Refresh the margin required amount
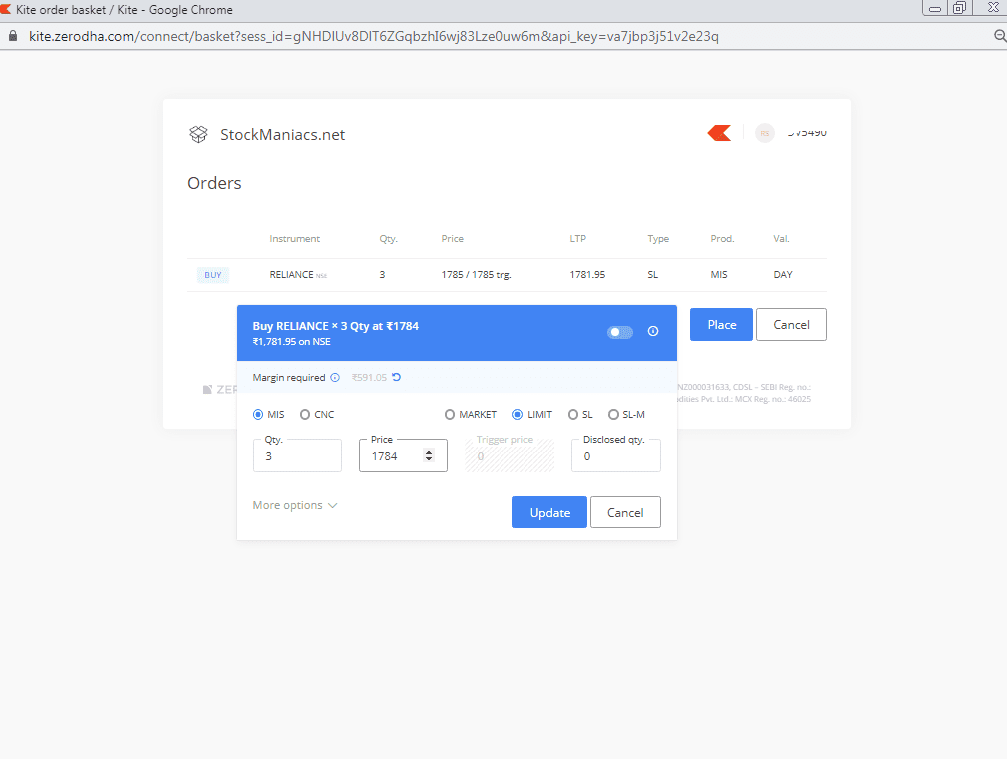The image size is (1007, 759). pos(397,377)
